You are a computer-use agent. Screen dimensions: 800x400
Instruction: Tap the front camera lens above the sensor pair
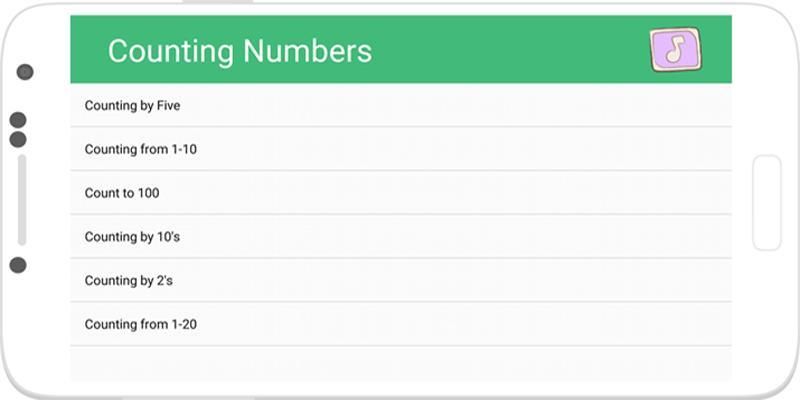pyautogui.click(x=25, y=72)
